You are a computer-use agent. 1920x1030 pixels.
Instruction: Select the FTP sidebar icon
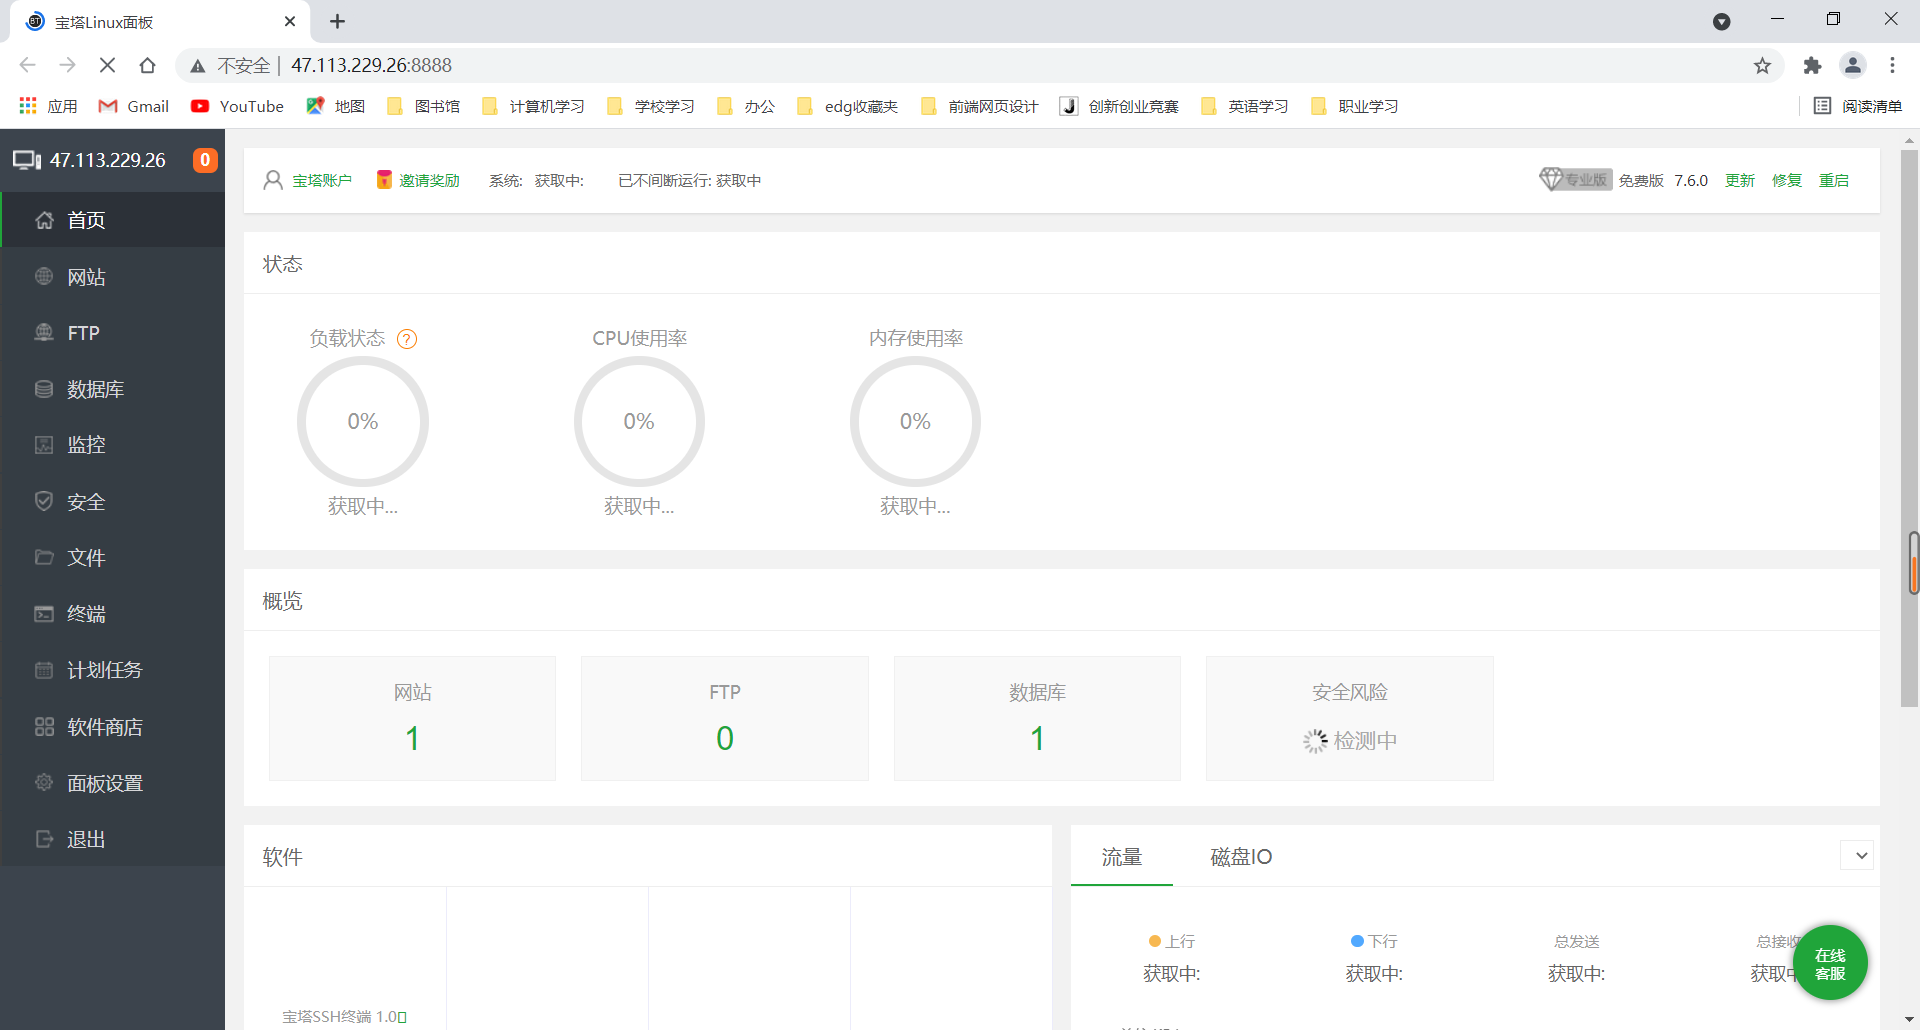pyautogui.click(x=80, y=332)
